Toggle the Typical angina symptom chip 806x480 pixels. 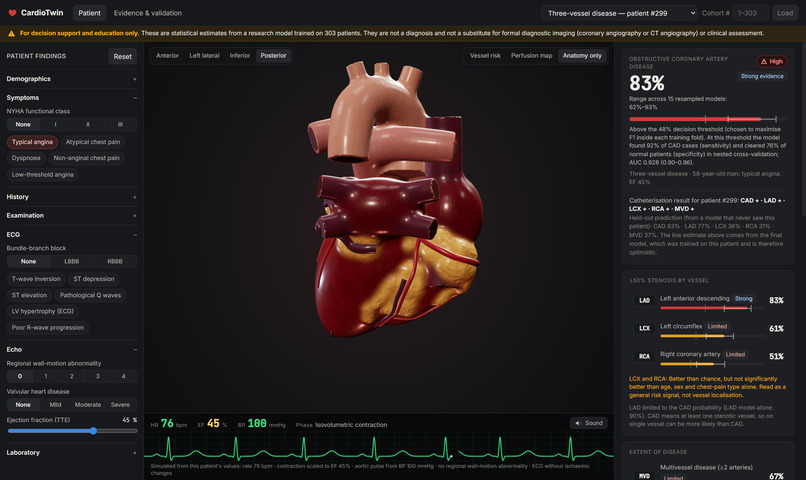(32, 142)
